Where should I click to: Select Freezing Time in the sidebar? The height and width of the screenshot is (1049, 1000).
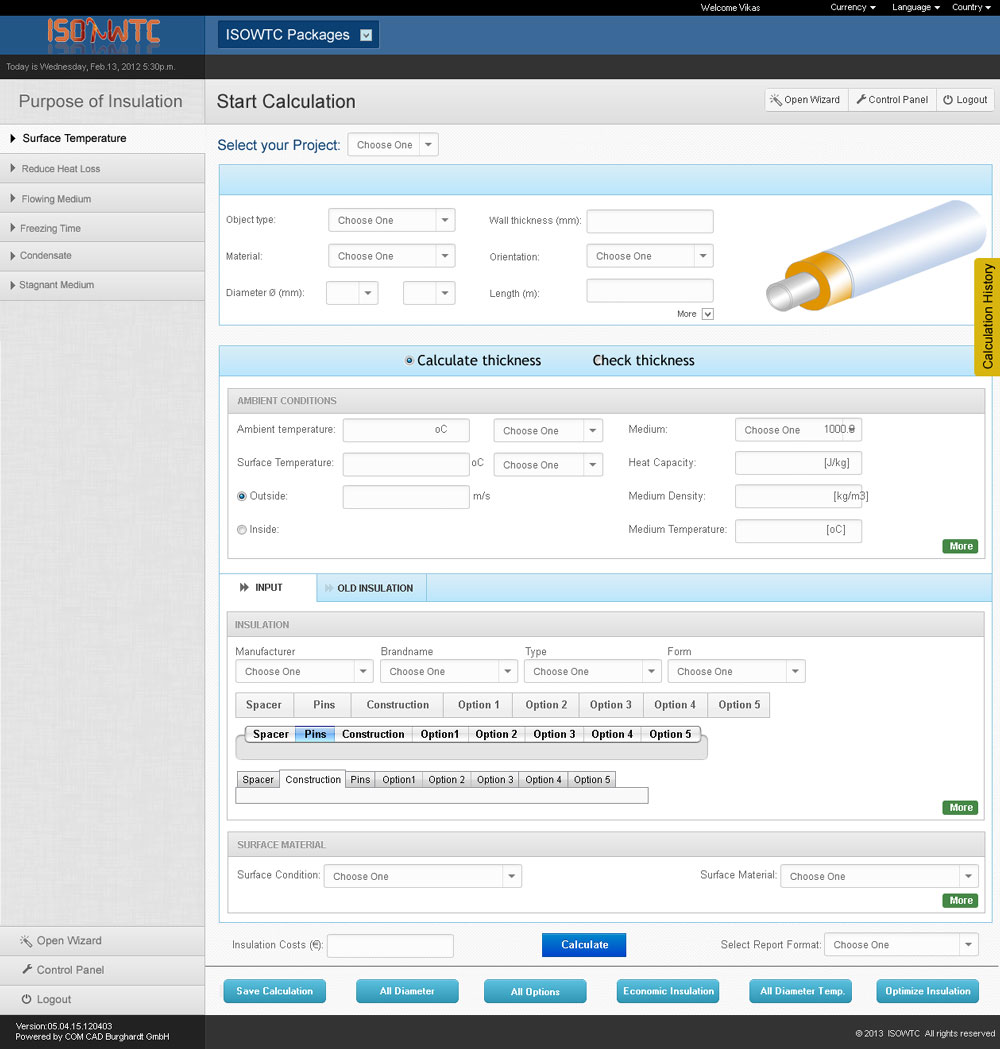(x=102, y=228)
